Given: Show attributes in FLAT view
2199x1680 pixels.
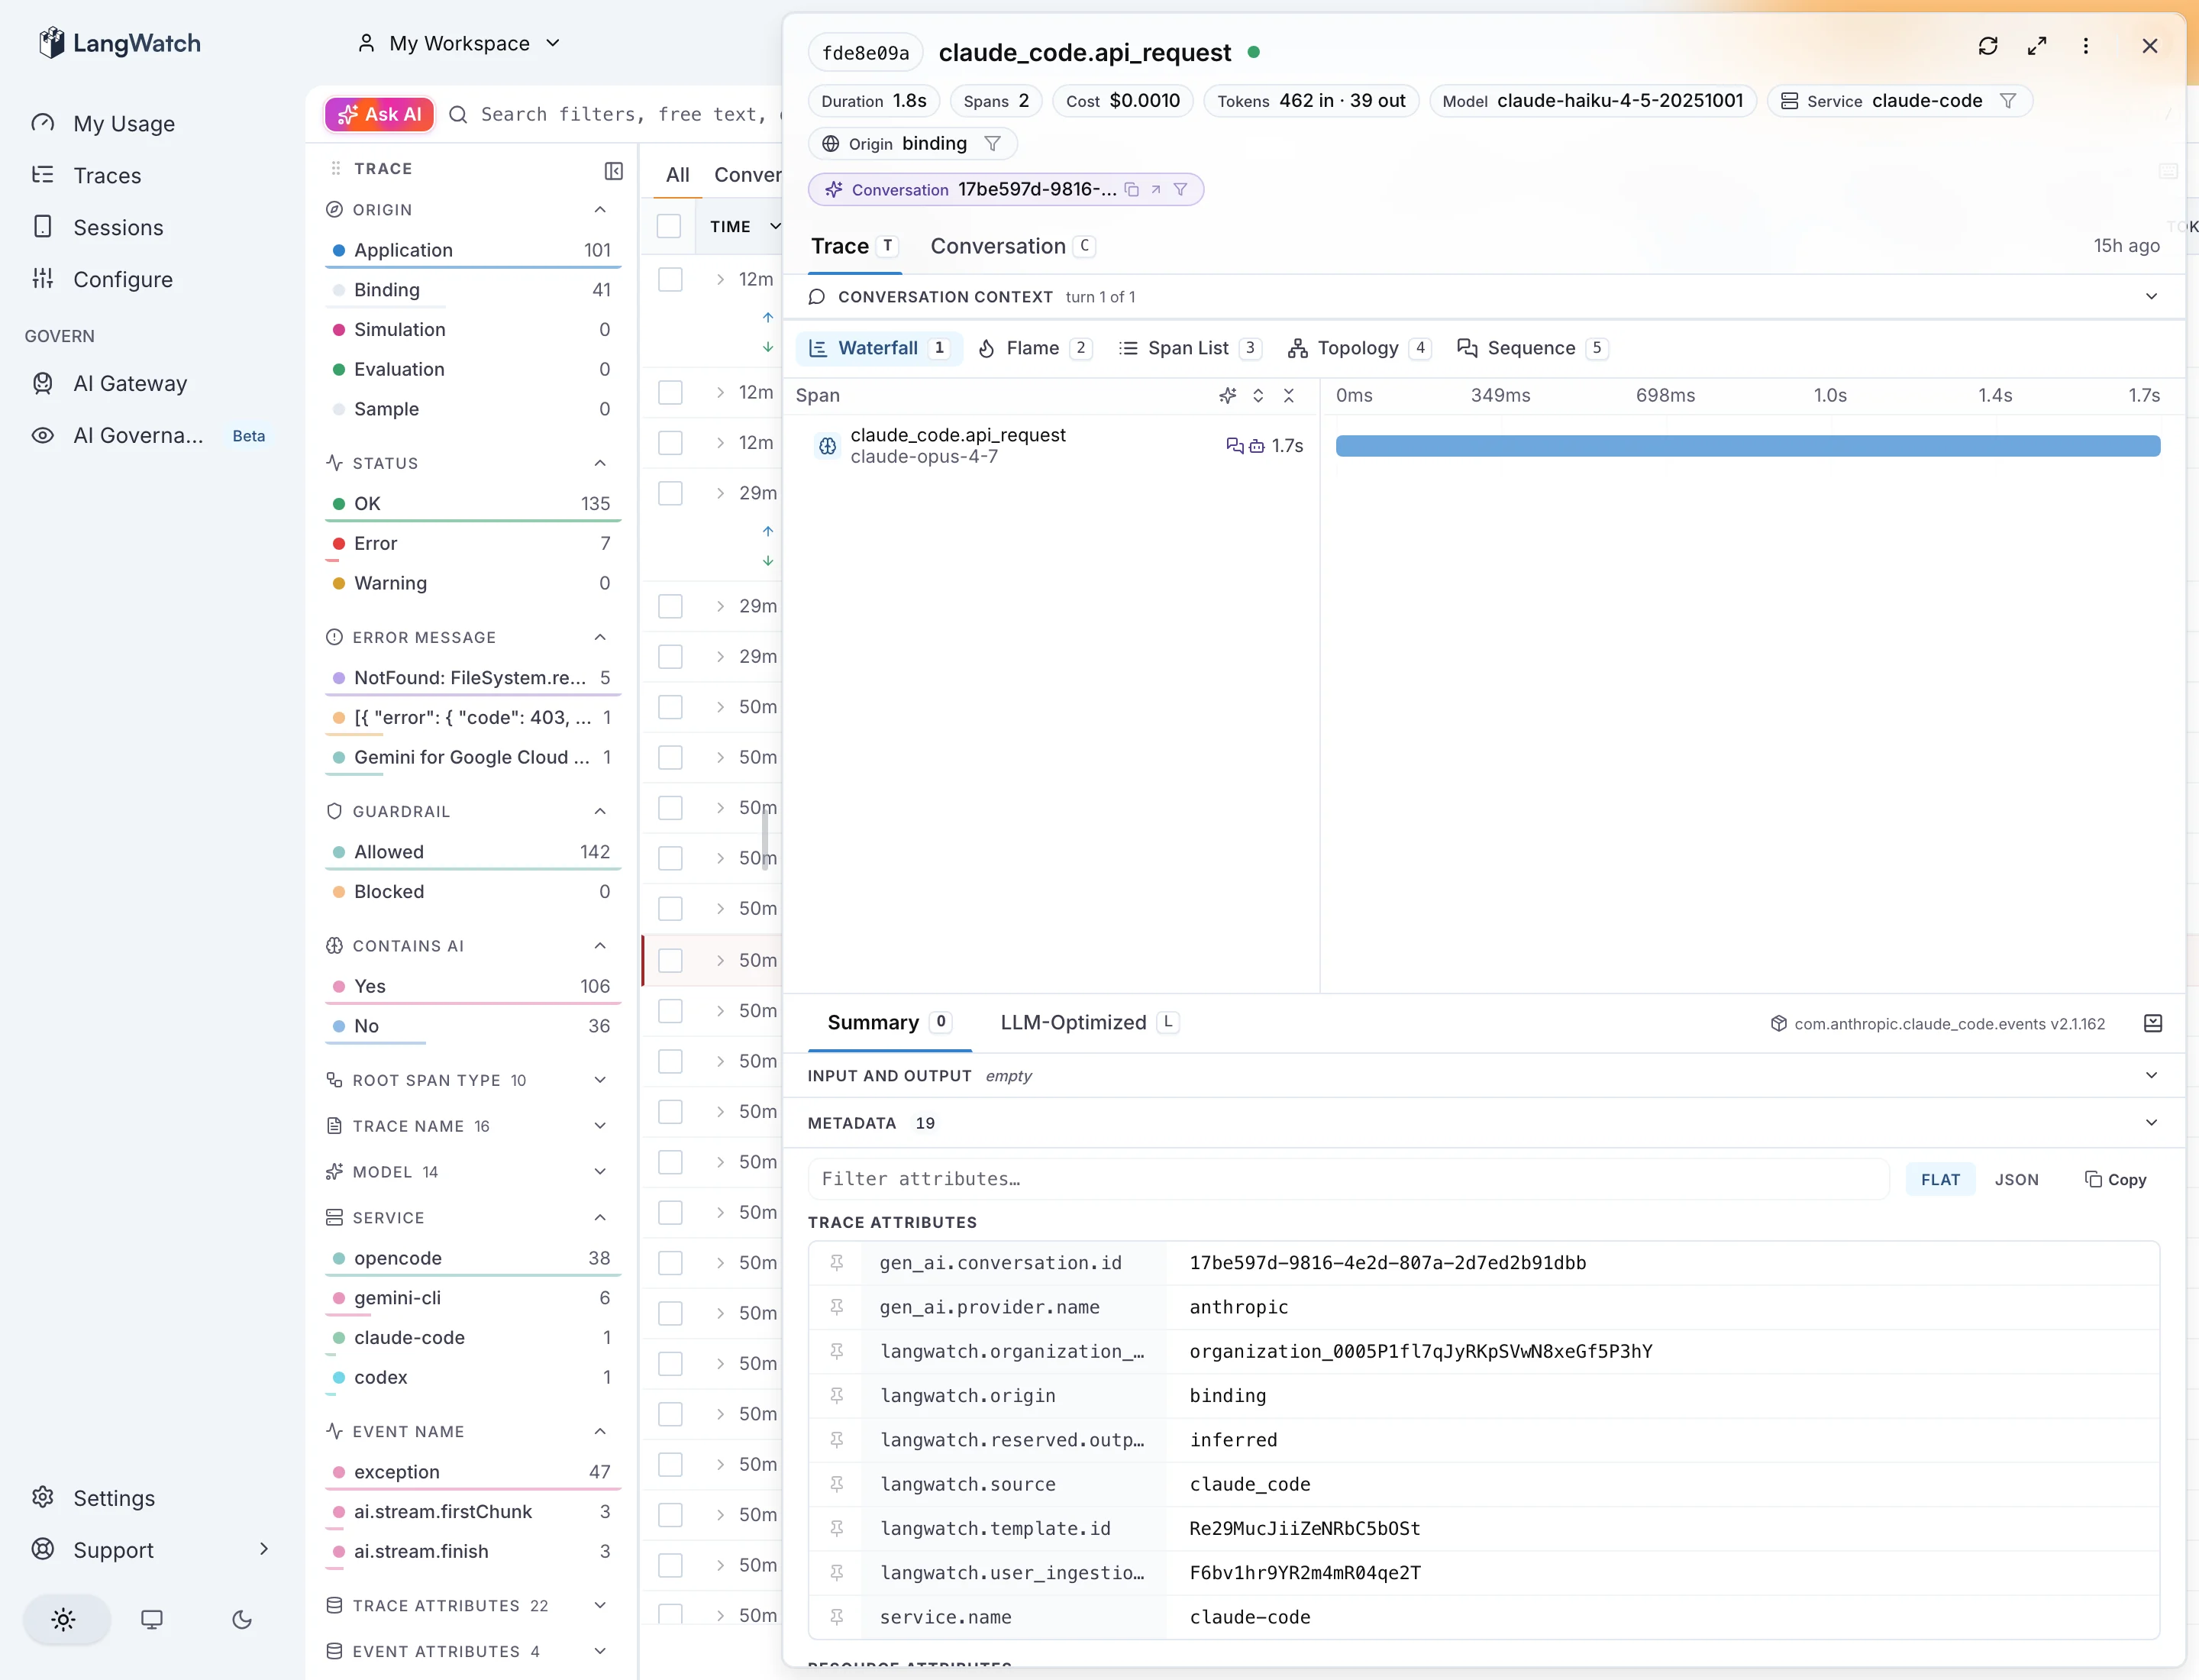Looking at the screenshot, I should 1940,1180.
